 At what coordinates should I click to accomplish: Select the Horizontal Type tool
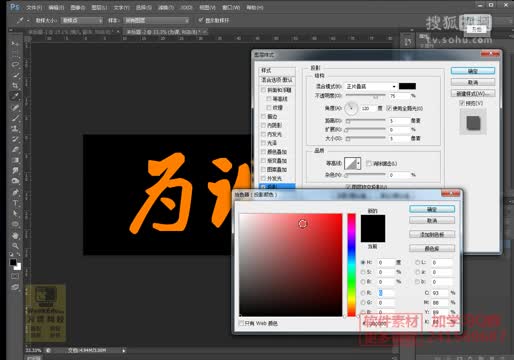[15, 203]
